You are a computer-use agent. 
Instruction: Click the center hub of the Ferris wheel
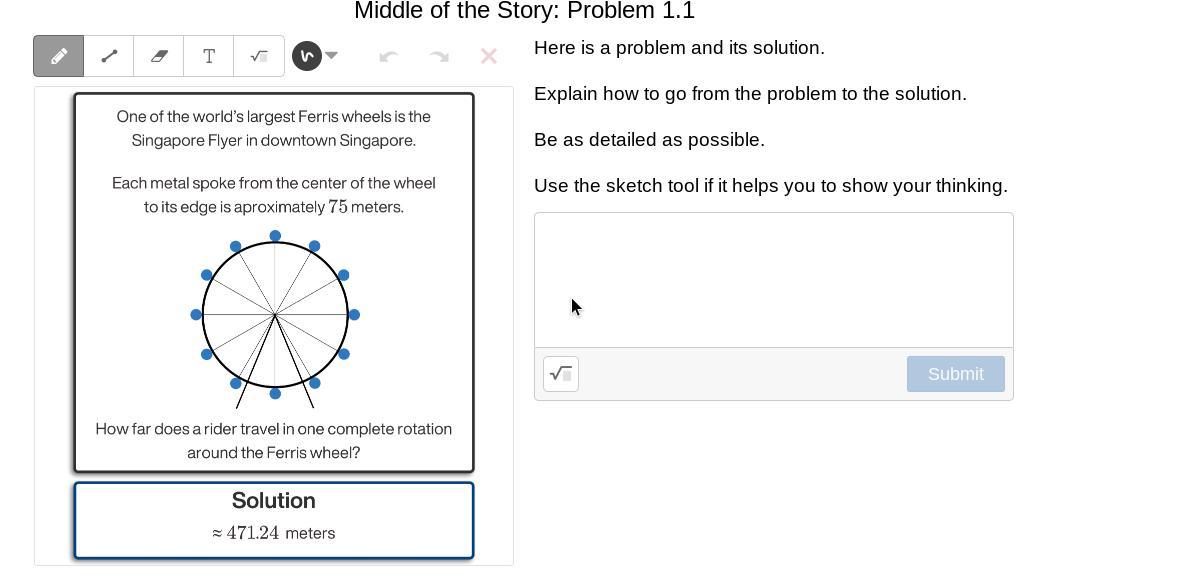pyautogui.click(x=275, y=314)
